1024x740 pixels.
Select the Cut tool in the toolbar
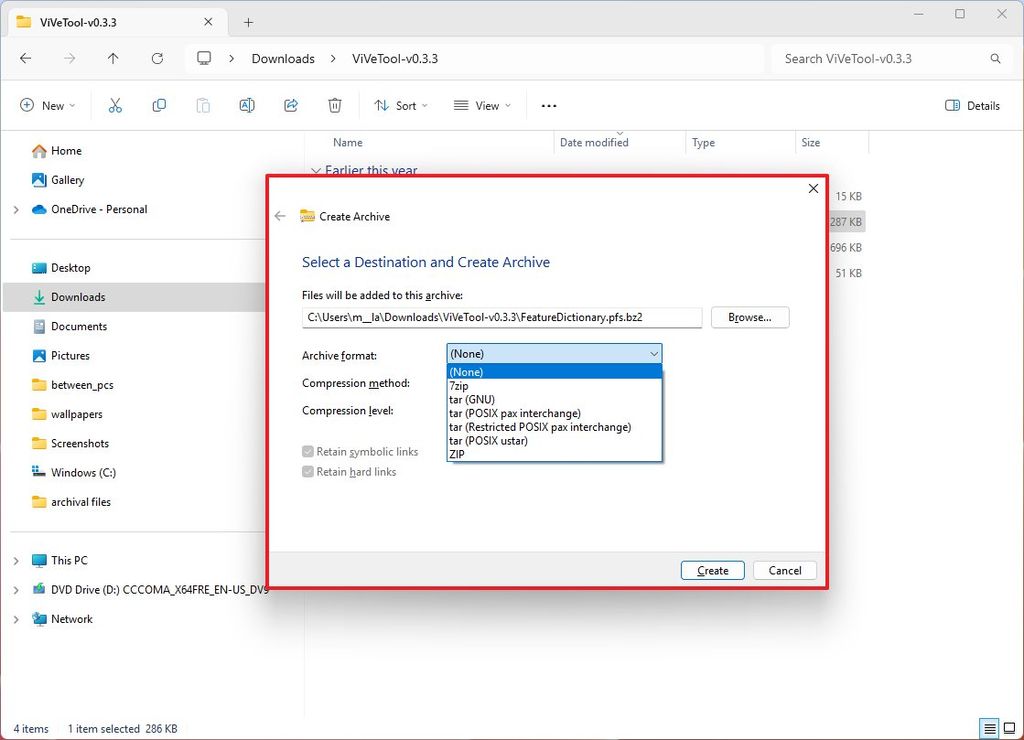[x=115, y=105]
